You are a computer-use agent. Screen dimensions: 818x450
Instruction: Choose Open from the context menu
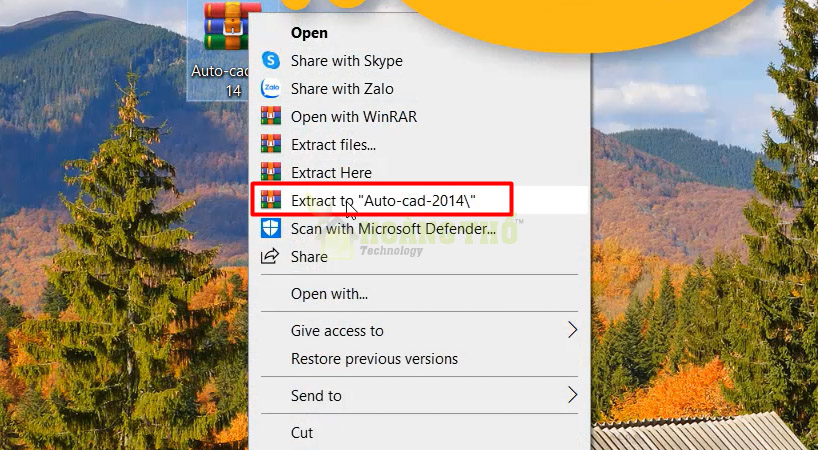309,33
